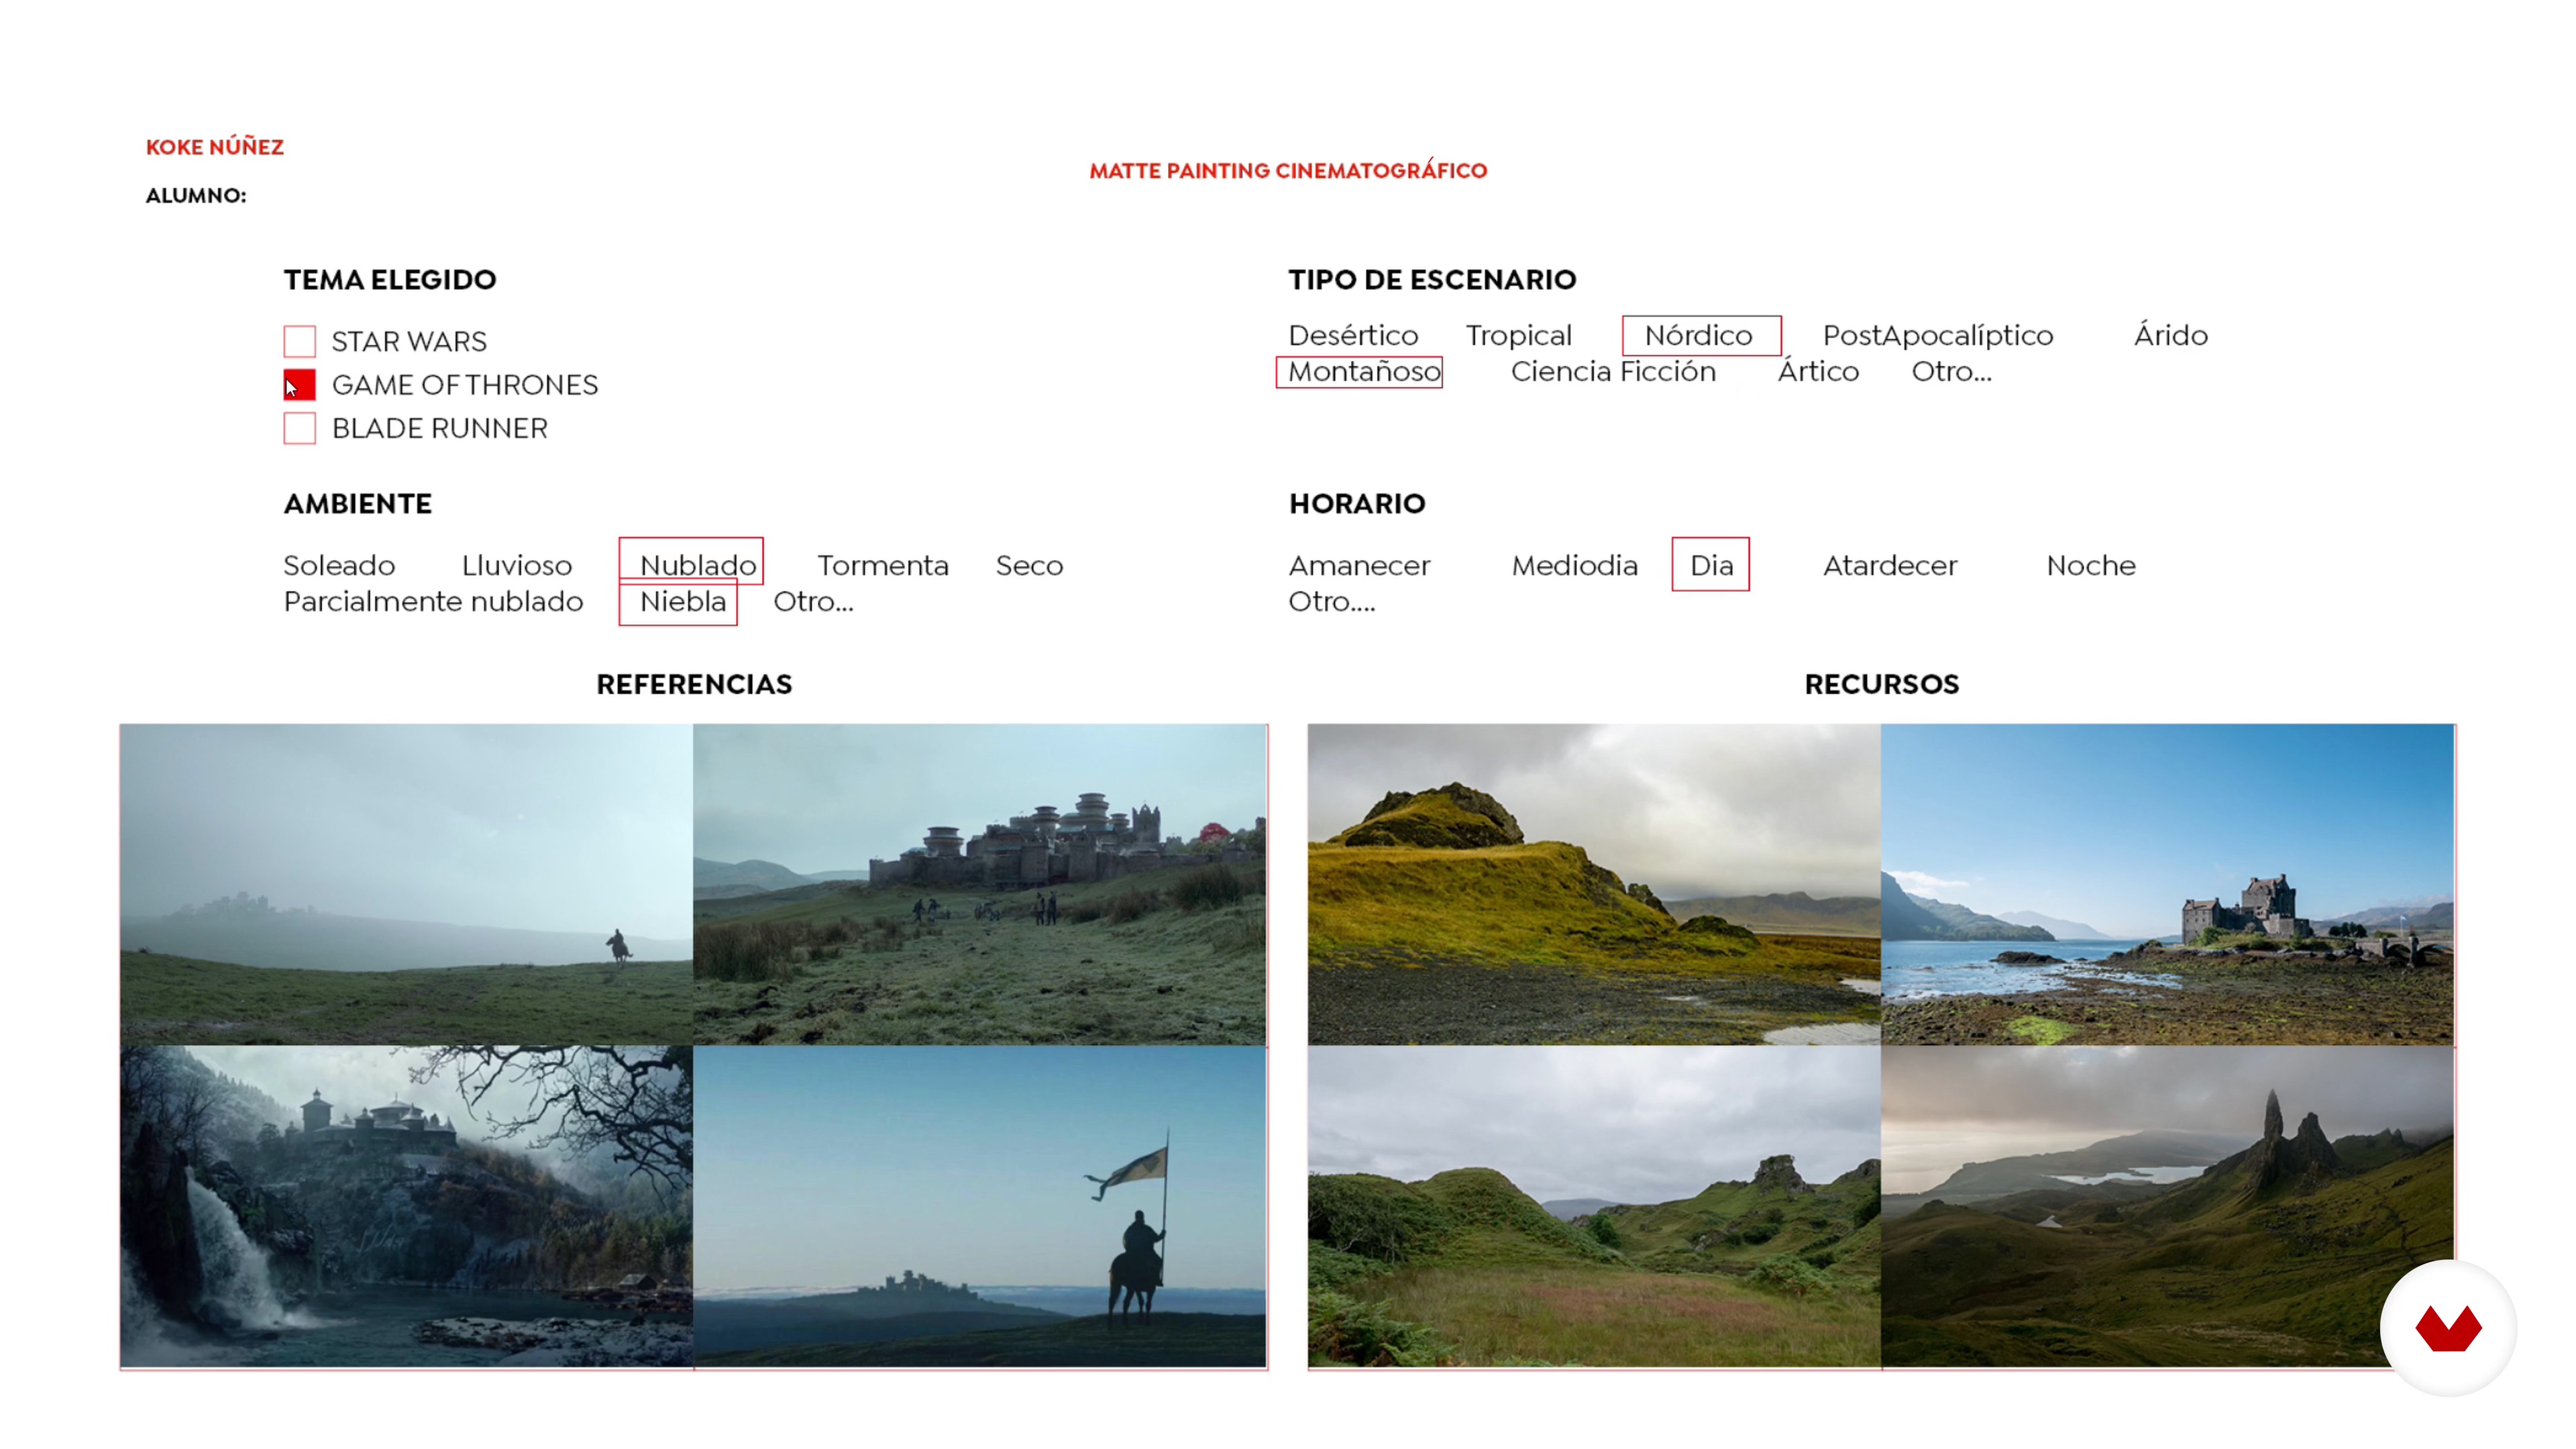Select the Lluvioso ambiente option

pyautogui.click(x=516, y=565)
